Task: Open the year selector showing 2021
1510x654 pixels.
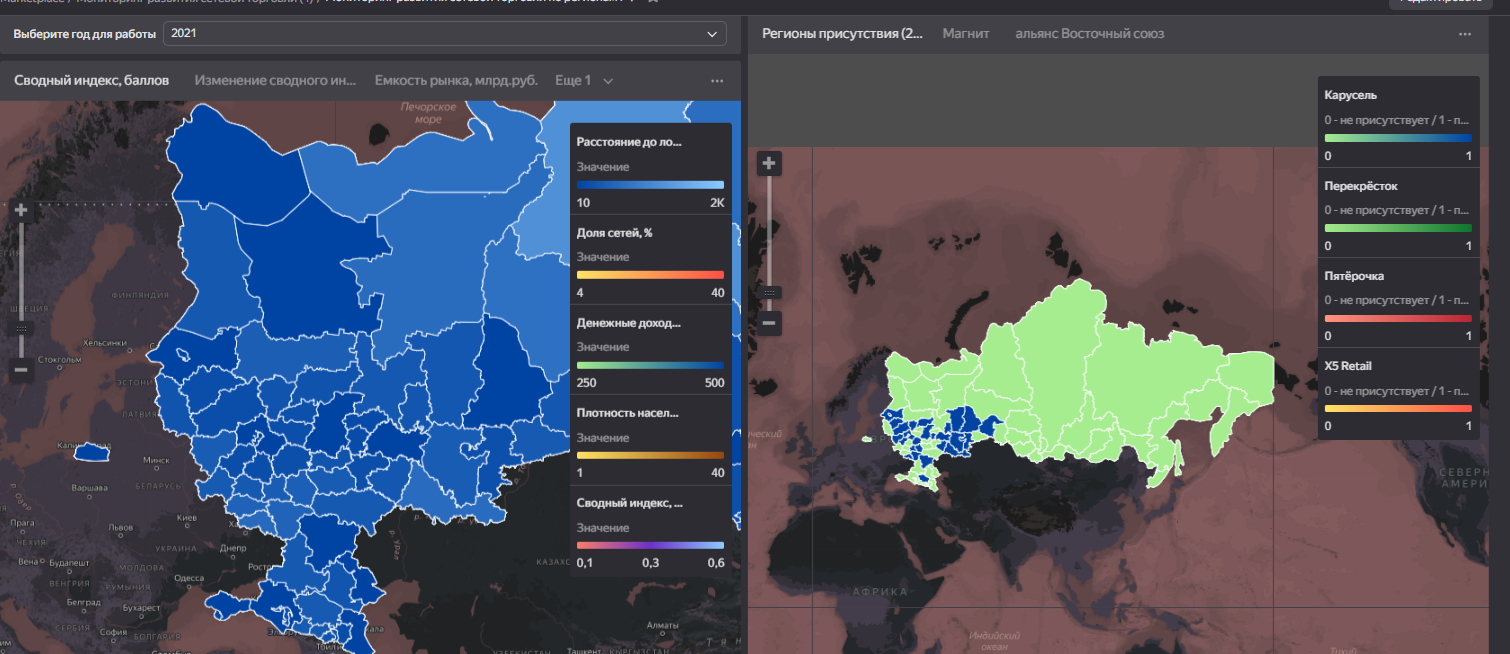Action: 444,34
